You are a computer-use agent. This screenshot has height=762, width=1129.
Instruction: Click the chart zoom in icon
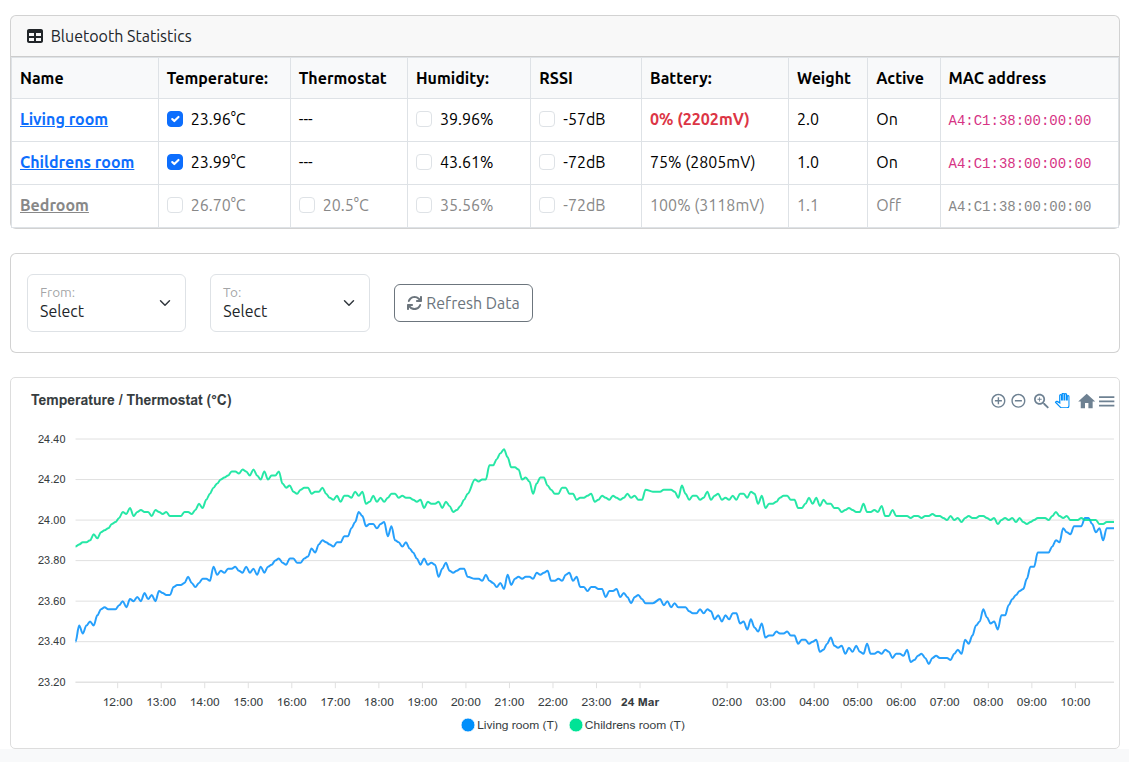pyautogui.click(x=998, y=401)
